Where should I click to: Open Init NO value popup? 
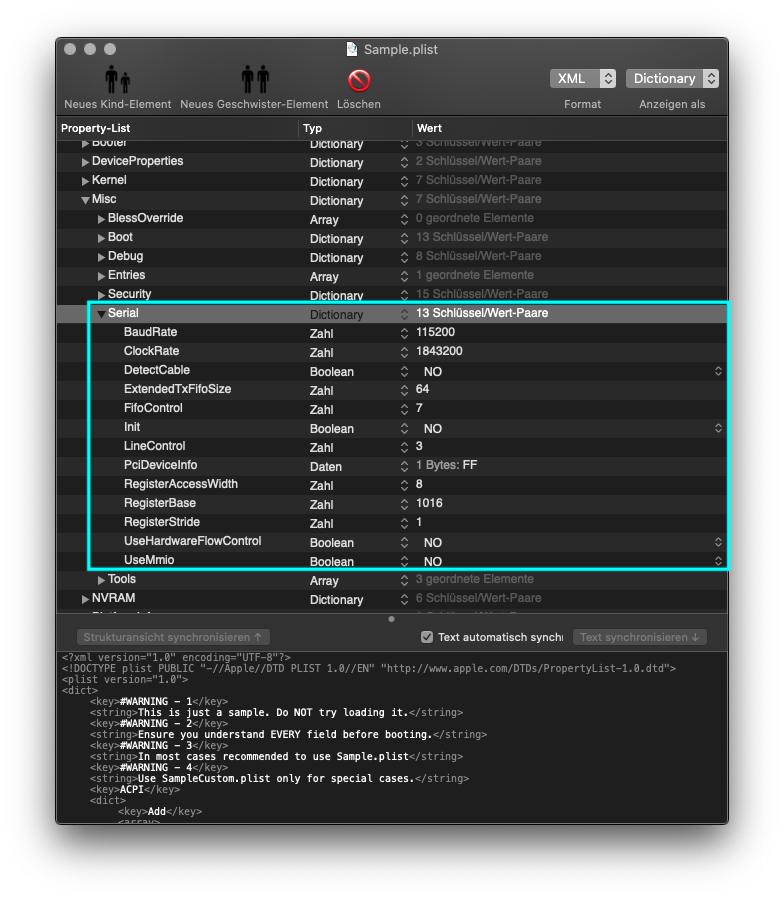tap(718, 428)
